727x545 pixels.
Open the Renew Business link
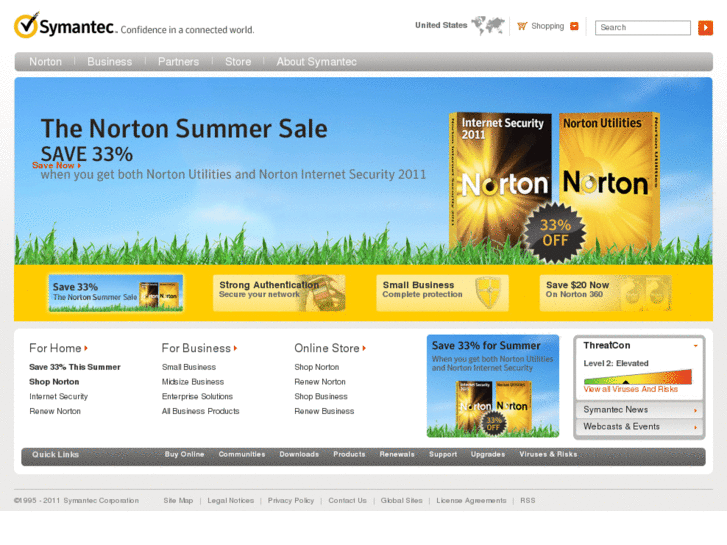324,411
